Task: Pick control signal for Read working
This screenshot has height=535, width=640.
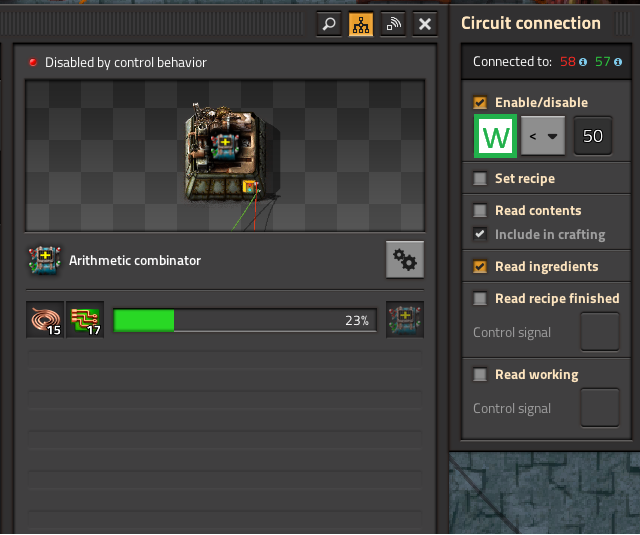Action: click(600, 408)
